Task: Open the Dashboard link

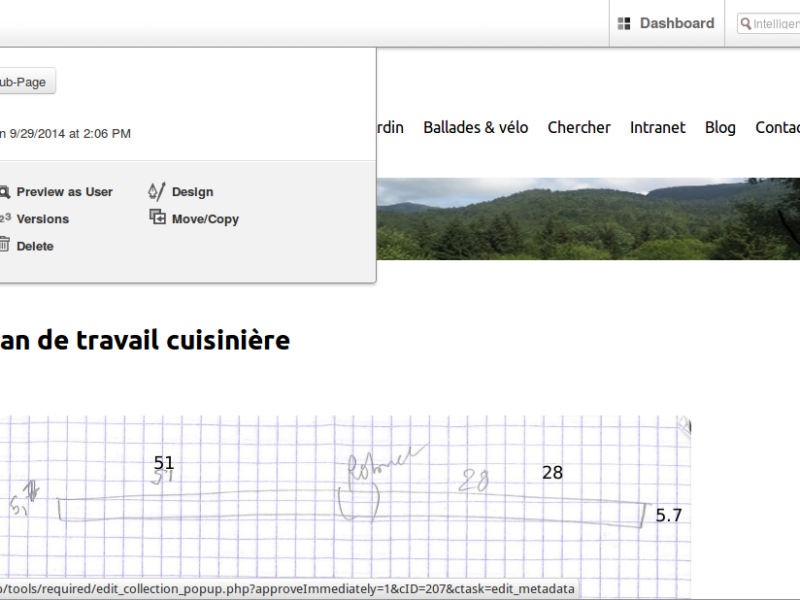Action: [x=677, y=23]
